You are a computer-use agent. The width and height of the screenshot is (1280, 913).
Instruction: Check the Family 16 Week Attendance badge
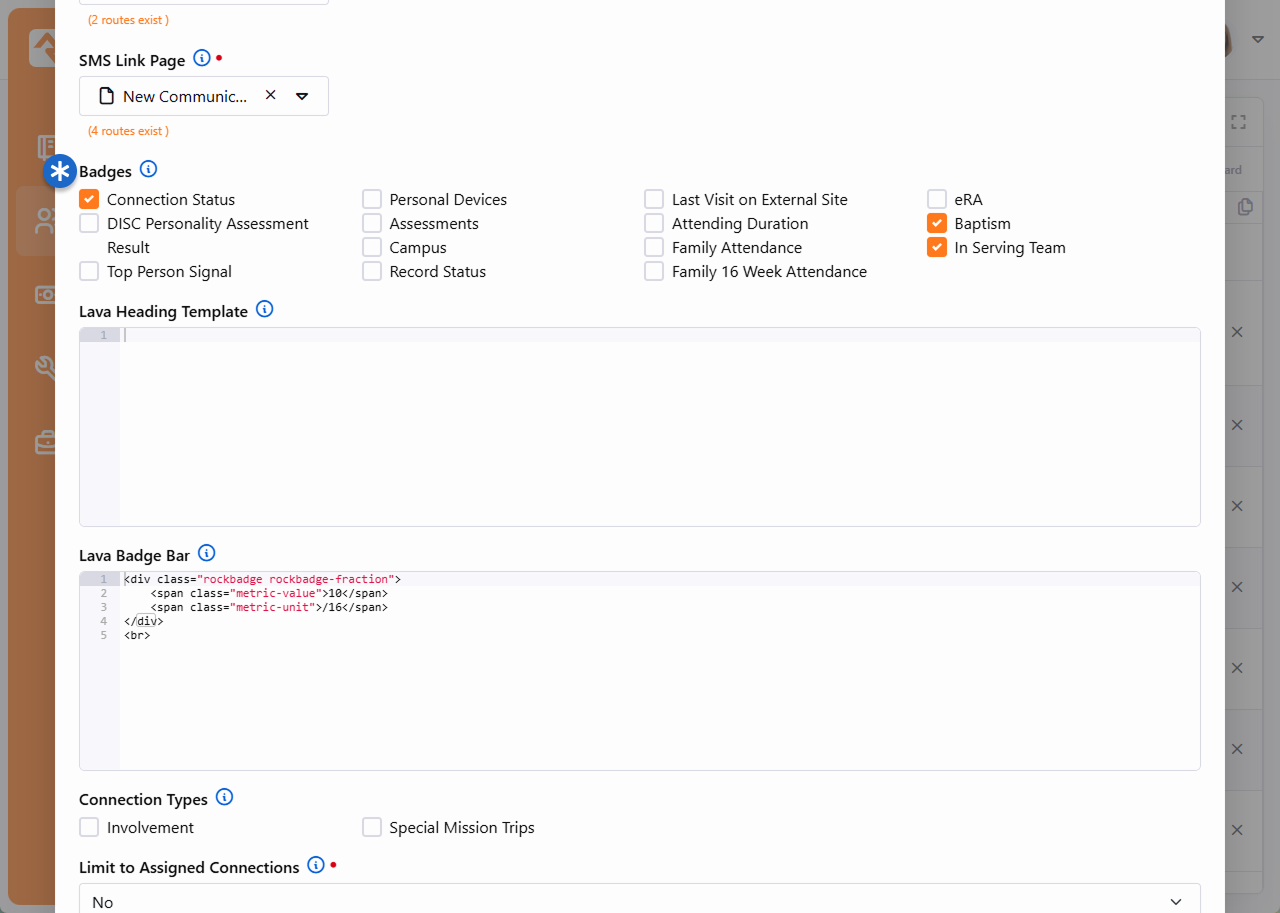pos(654,271)
